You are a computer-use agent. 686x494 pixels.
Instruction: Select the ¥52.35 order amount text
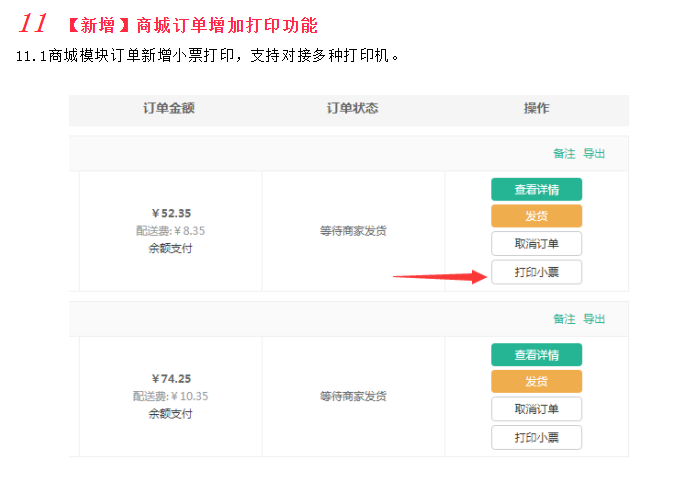pyautogui.click(x=170, y=213)
